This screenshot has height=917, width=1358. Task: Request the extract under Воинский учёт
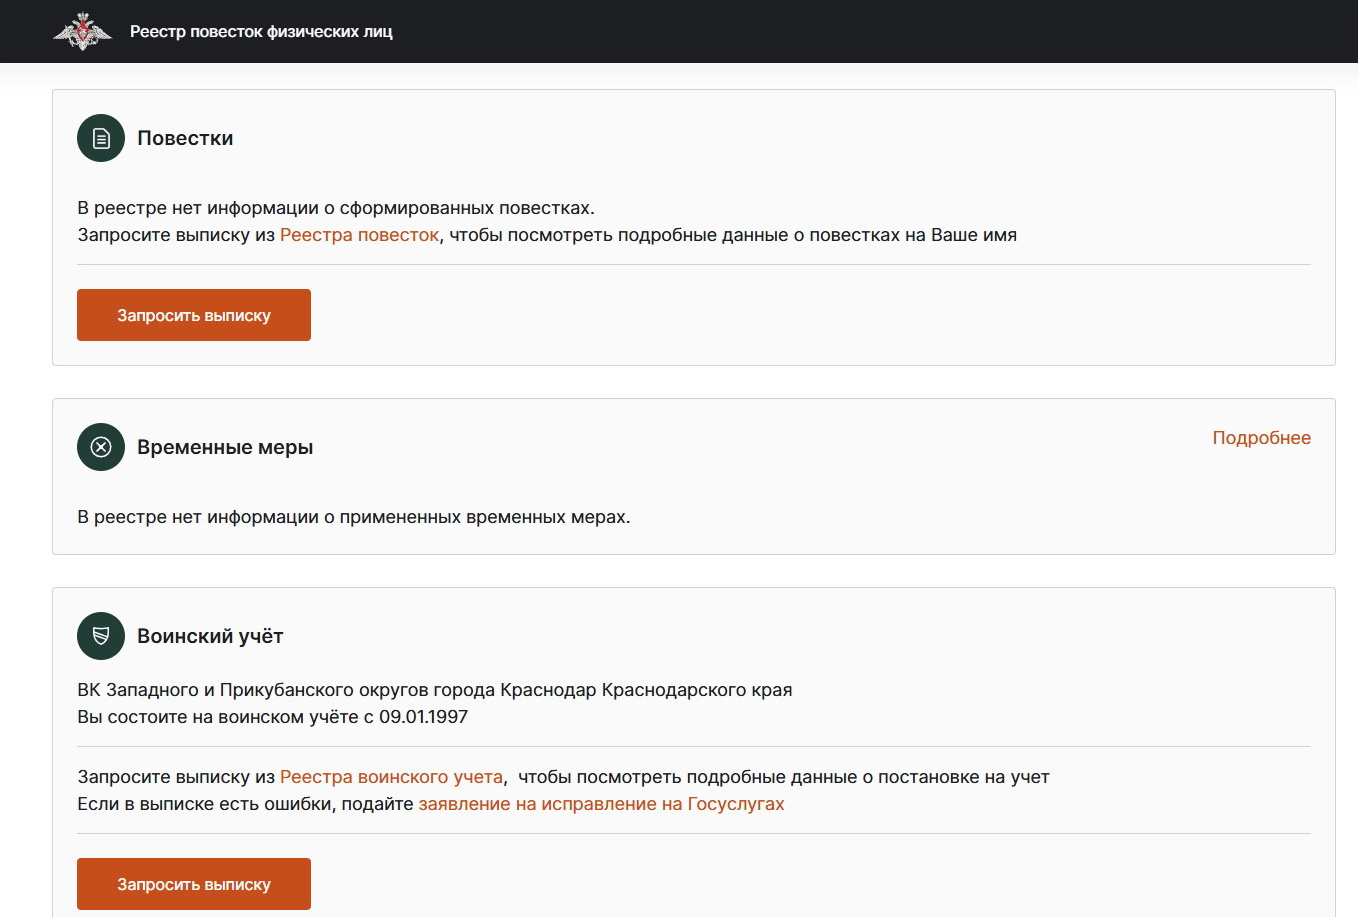(x=194, y=884)
